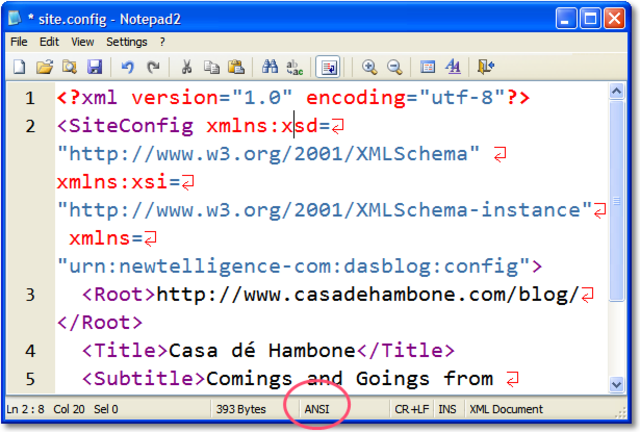
Task: Click the XMLSchema-instance URL string
Action: pos(324,210)
